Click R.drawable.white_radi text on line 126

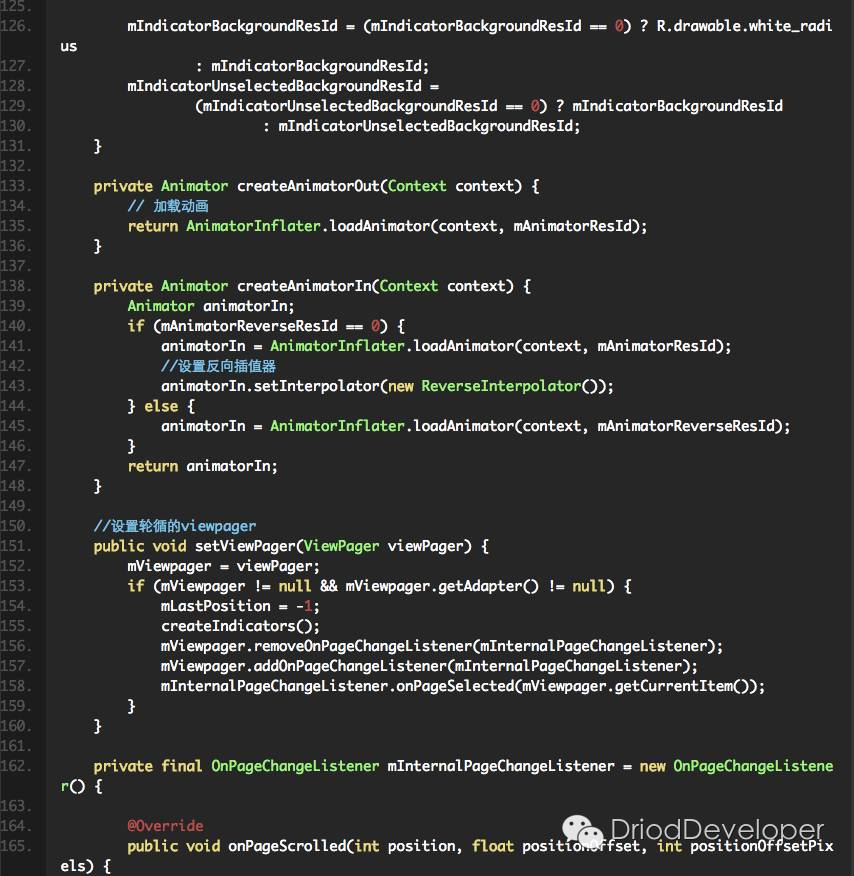[744, 26]
